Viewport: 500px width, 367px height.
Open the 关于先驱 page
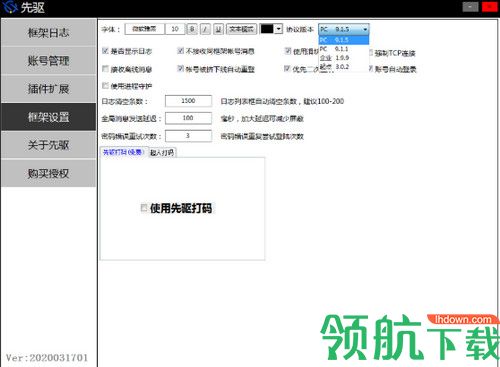point(49,145)
